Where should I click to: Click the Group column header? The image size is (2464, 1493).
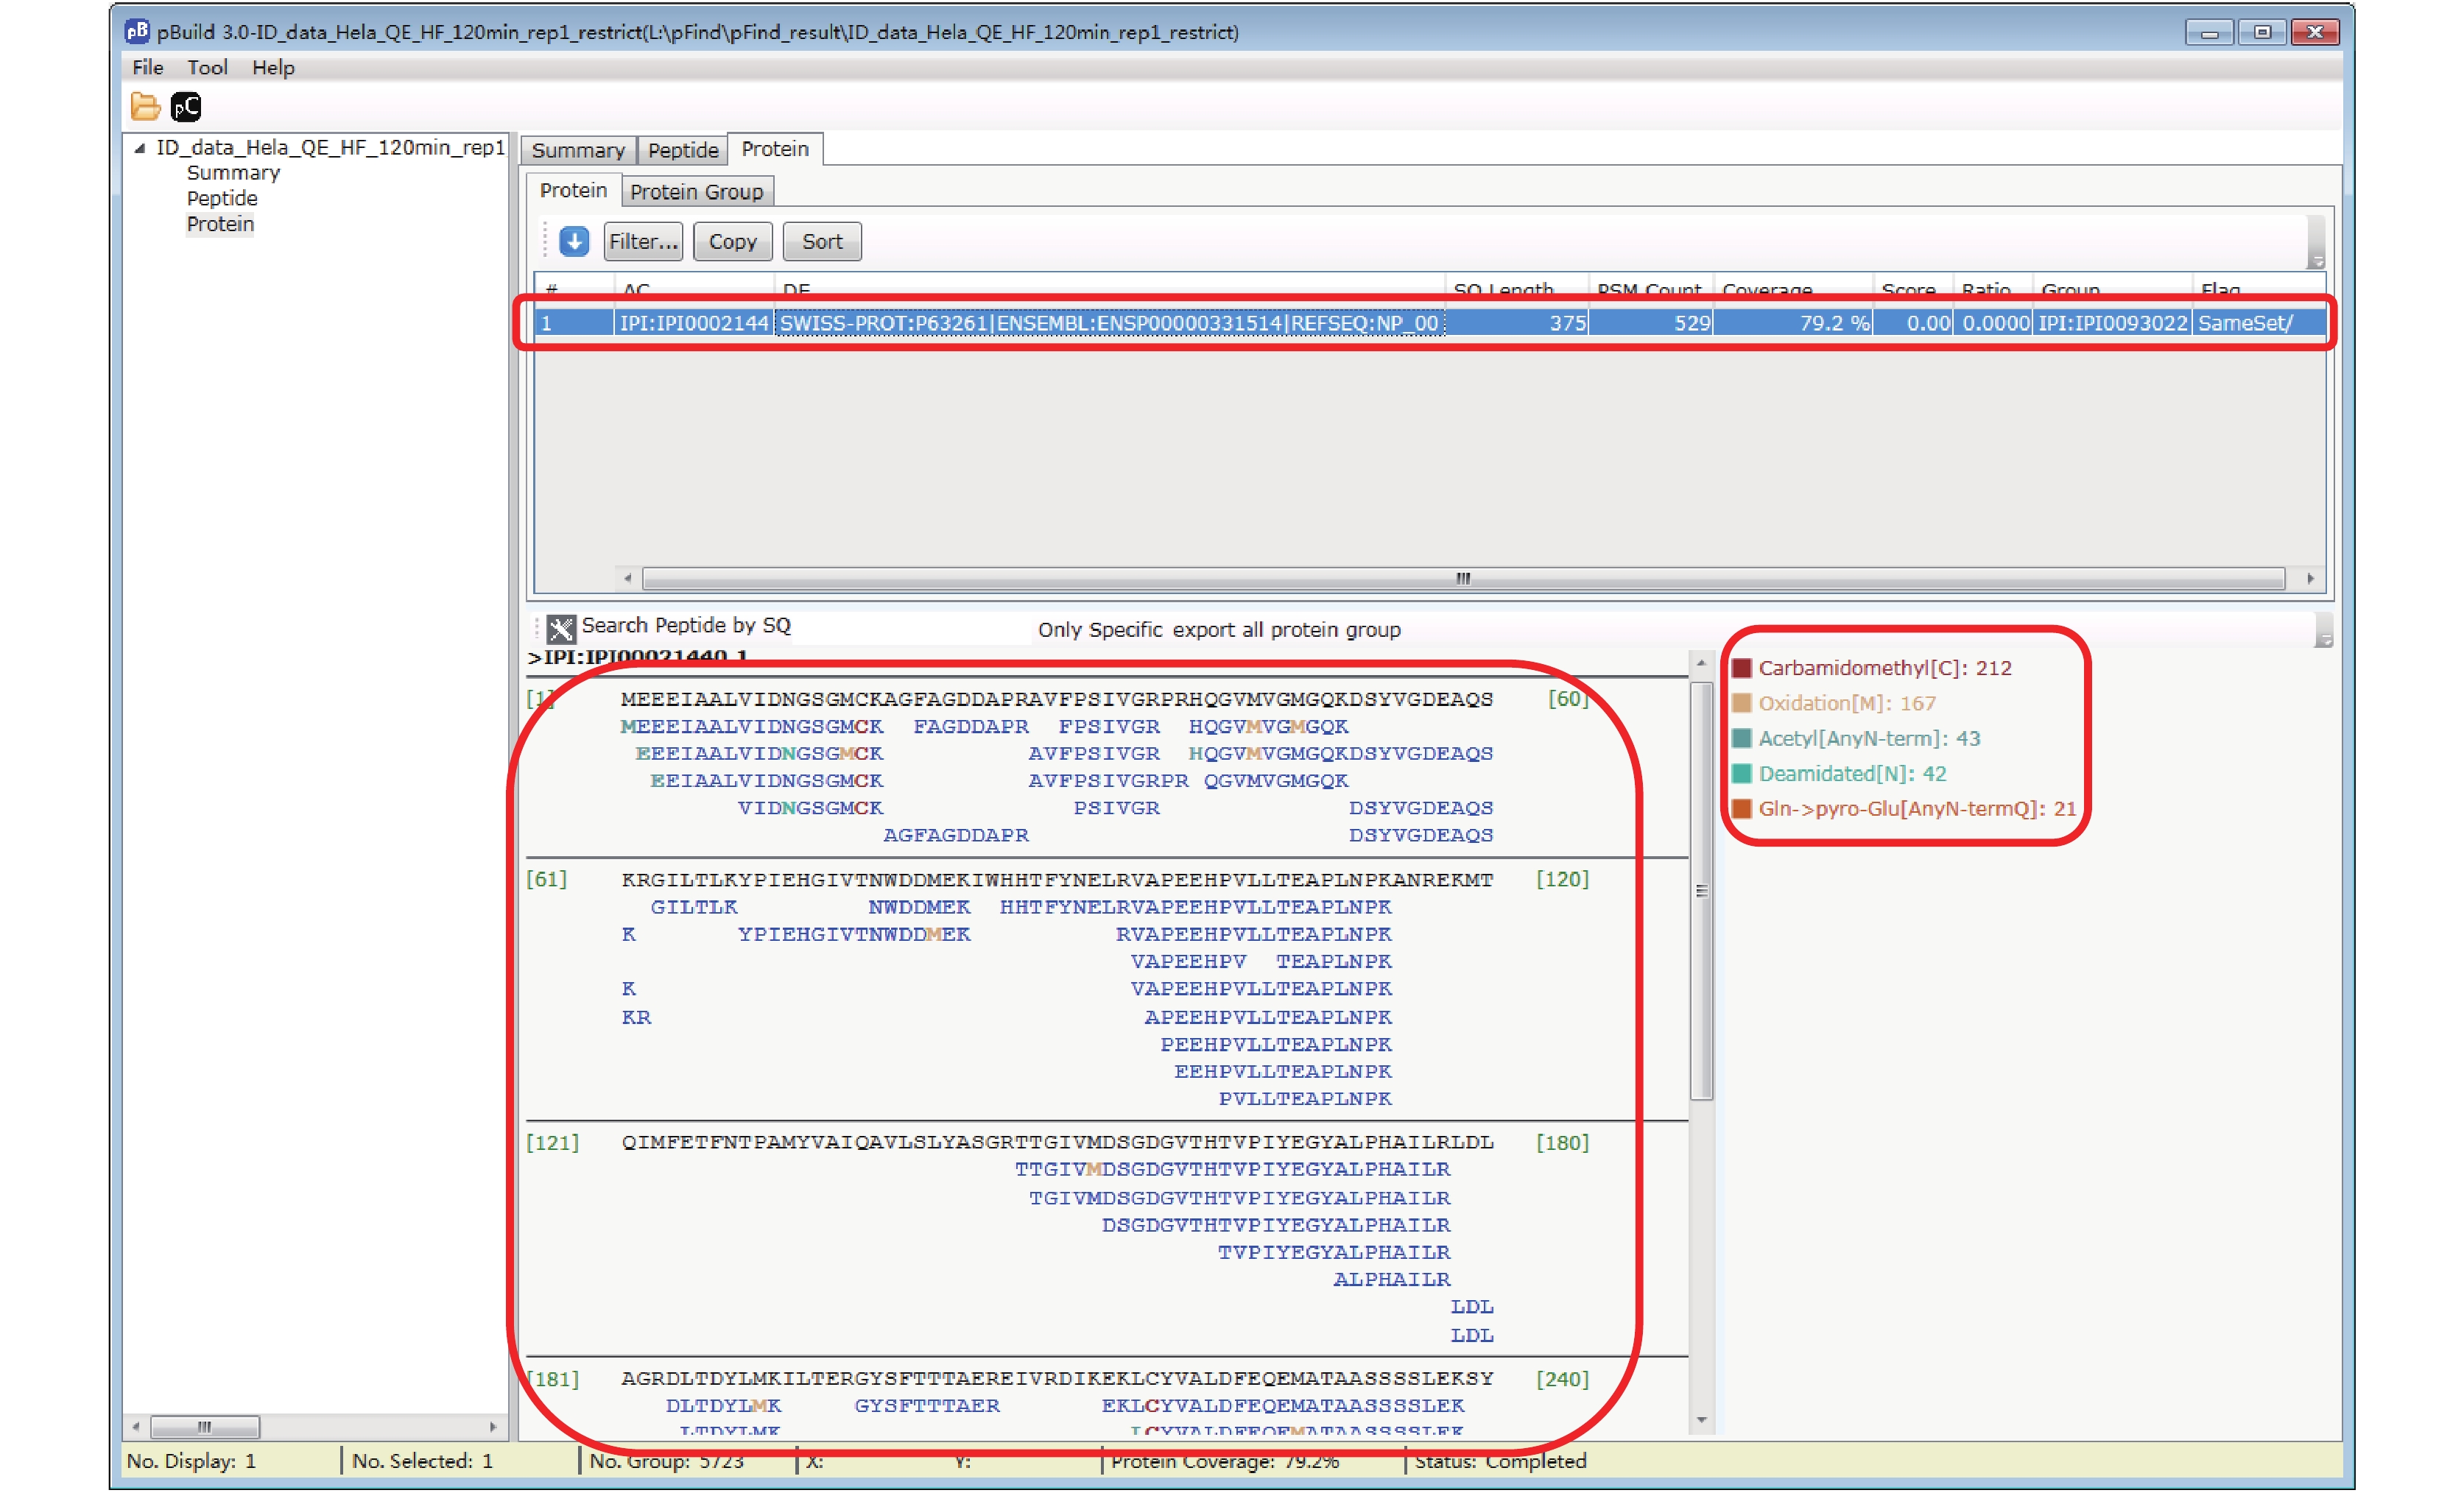tap(2113, 289)
